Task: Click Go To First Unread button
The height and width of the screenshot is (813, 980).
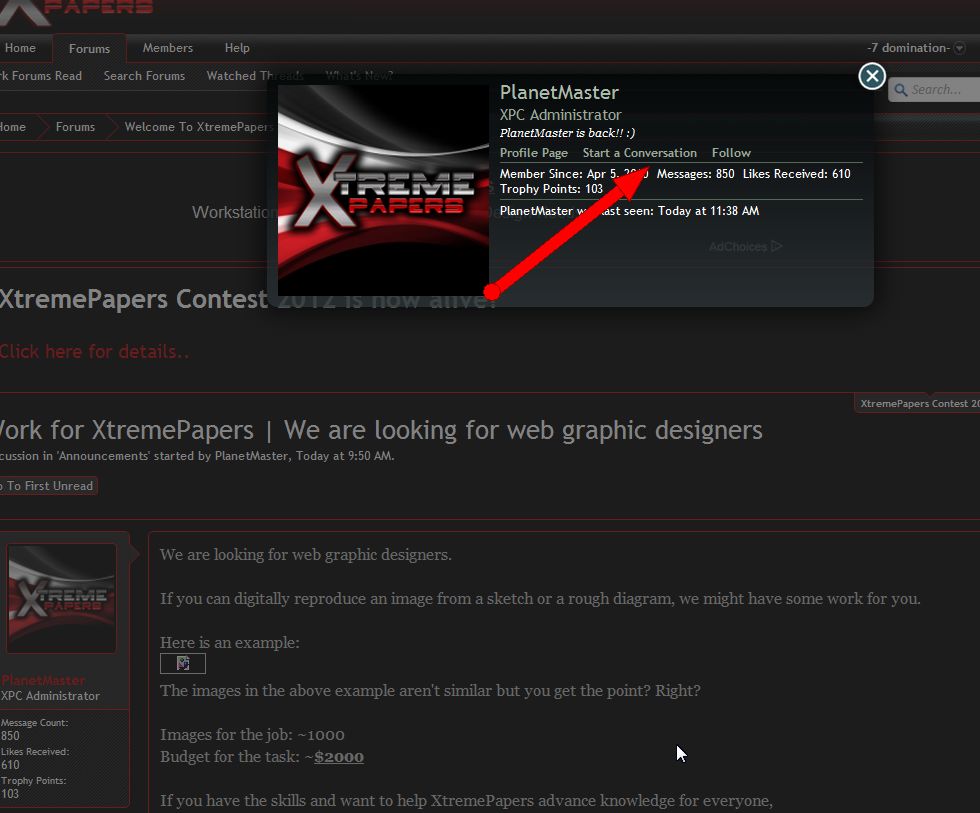Action: [48, 486]
